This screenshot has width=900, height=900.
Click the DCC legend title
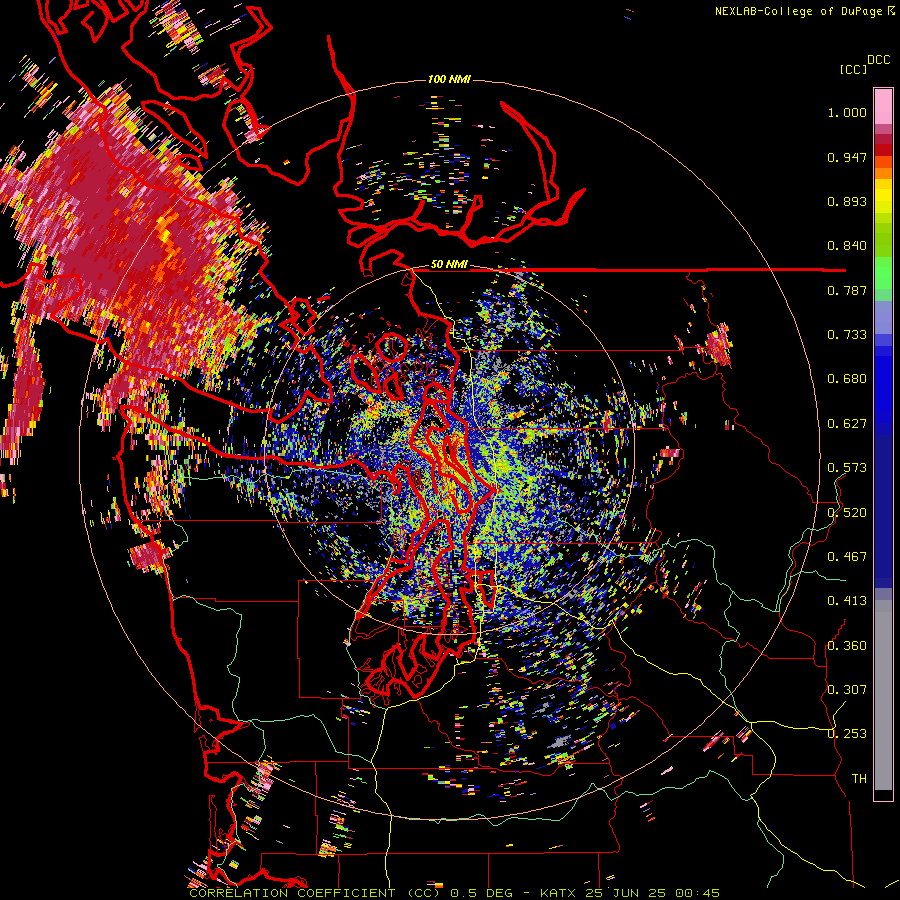click(x=879, y=60)
